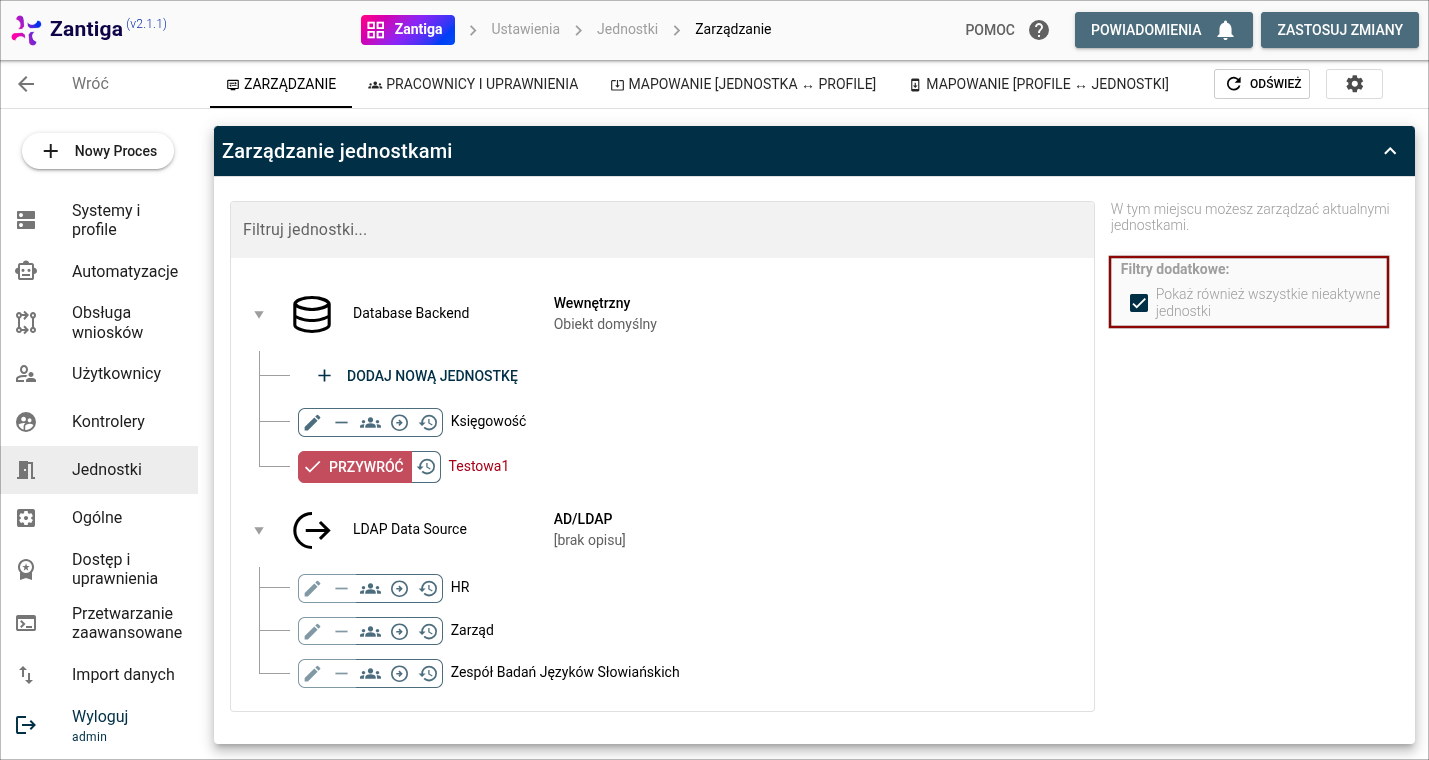Collapse the LDAP Data Source tree node
Image resolution: width=1429 pixels, height=760 pixels.
click(259, 530)
